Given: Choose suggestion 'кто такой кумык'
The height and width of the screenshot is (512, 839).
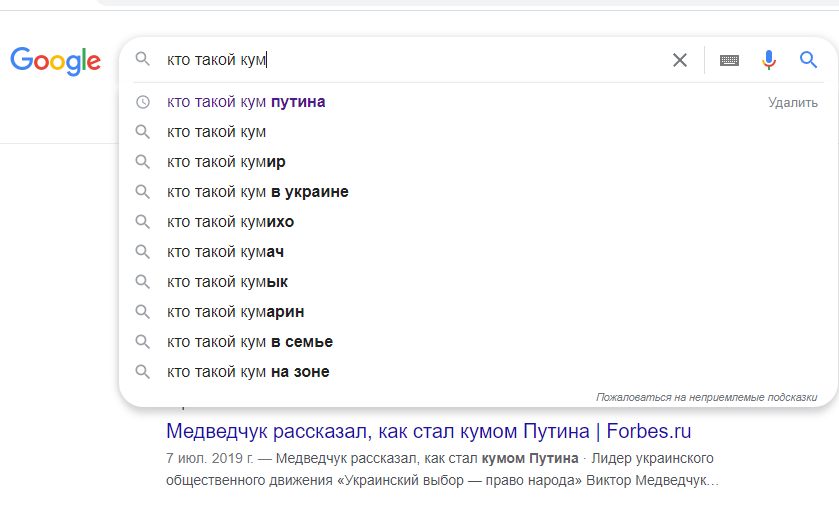Looking at the screenshot, I should tap(227, 282).
